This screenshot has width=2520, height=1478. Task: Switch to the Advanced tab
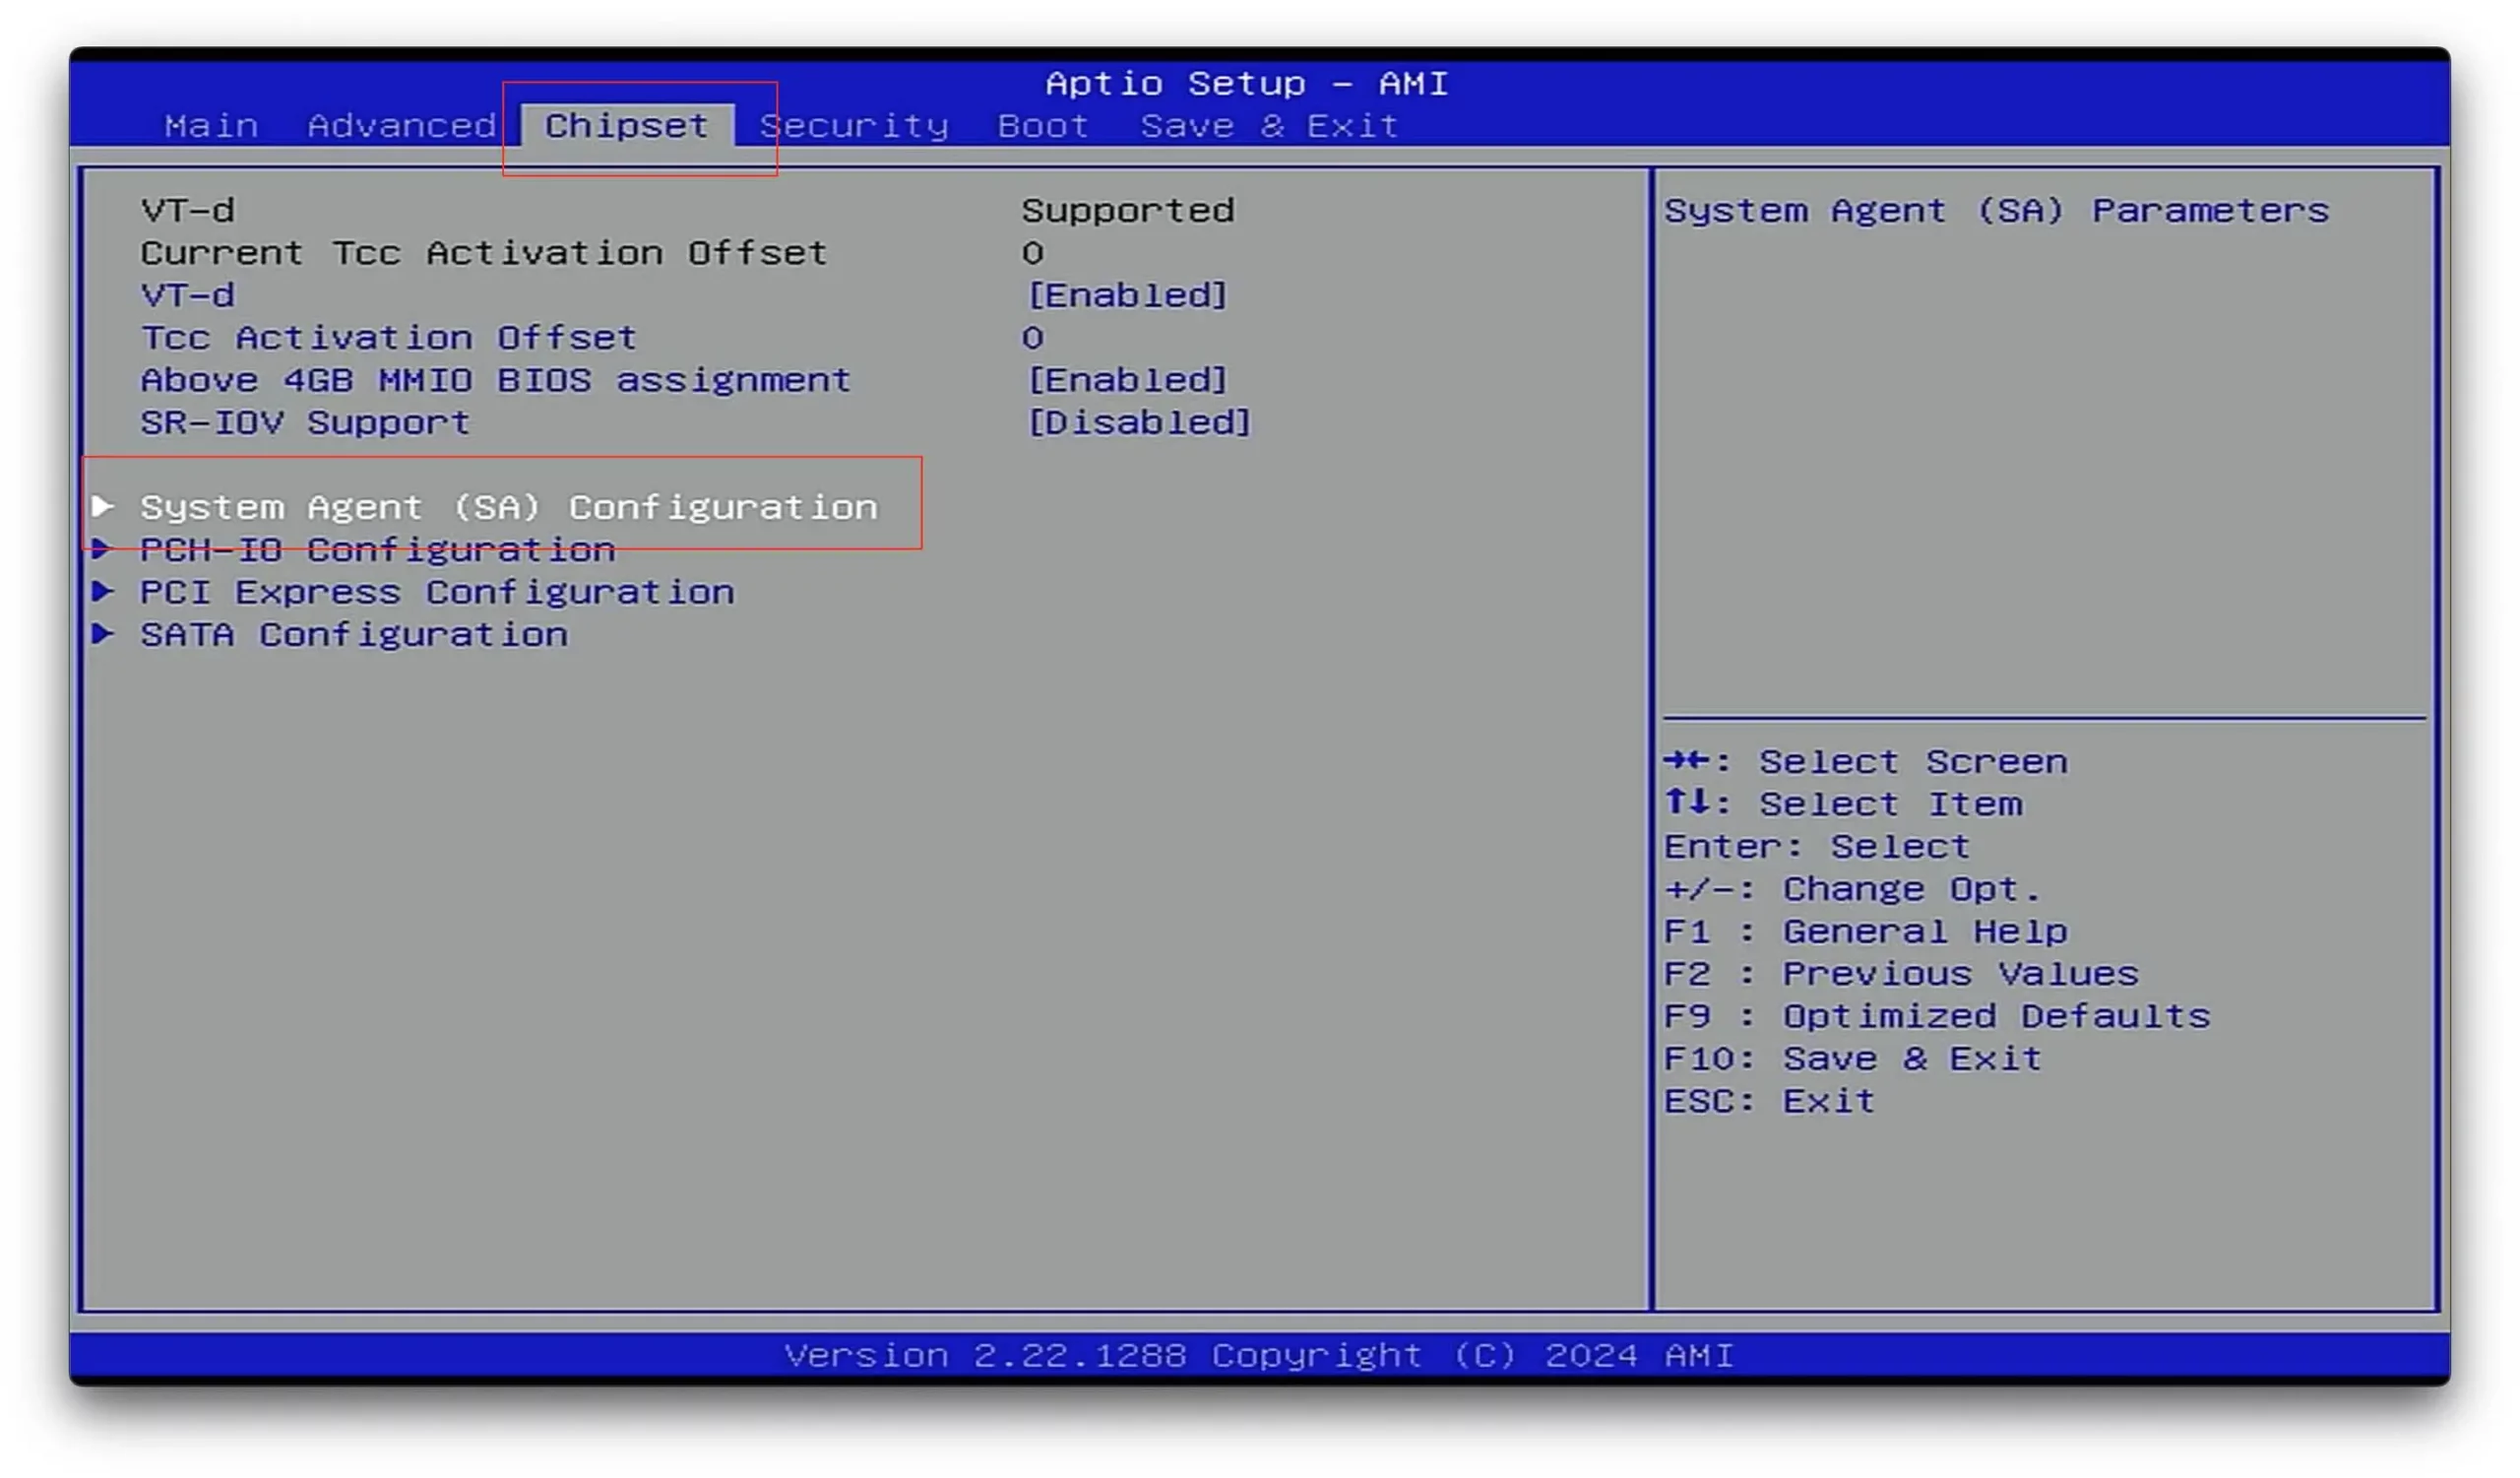[x=401, y=126]
